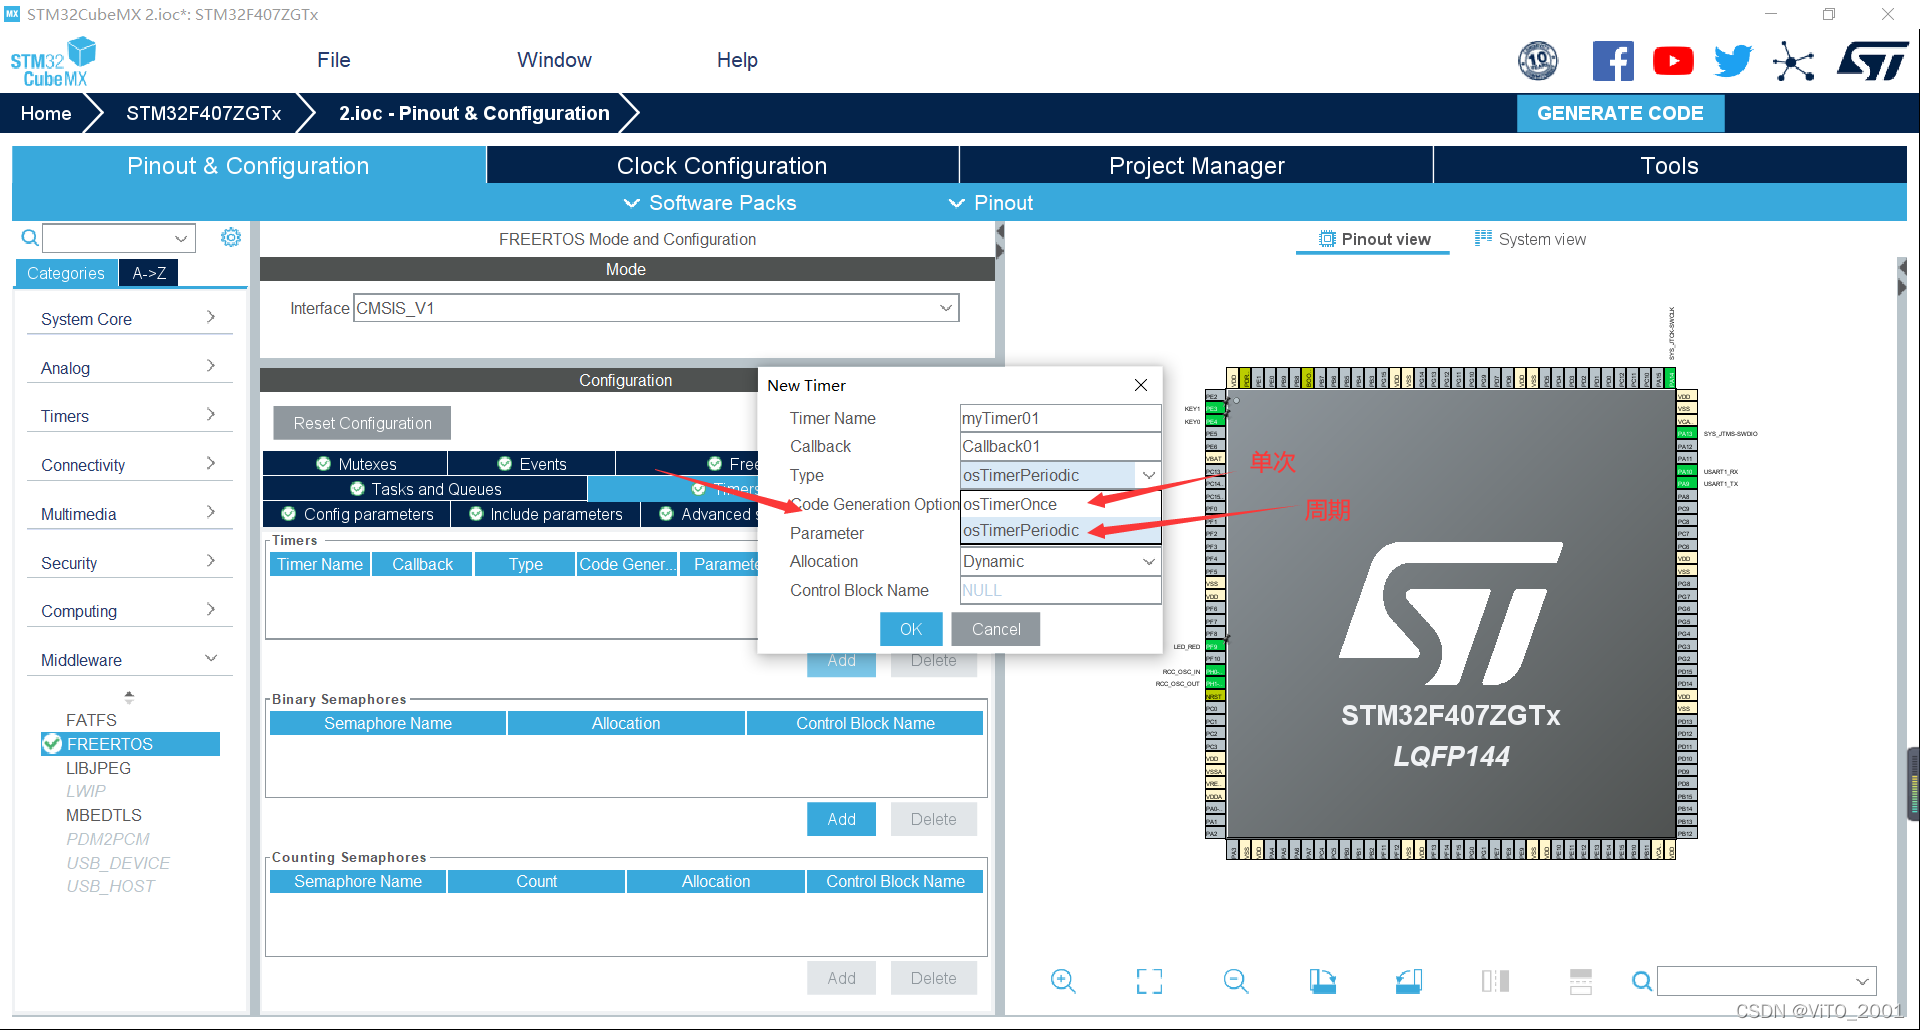Open the categories settings gear icon
The image size is (1920, 1030).
(231, 237)
